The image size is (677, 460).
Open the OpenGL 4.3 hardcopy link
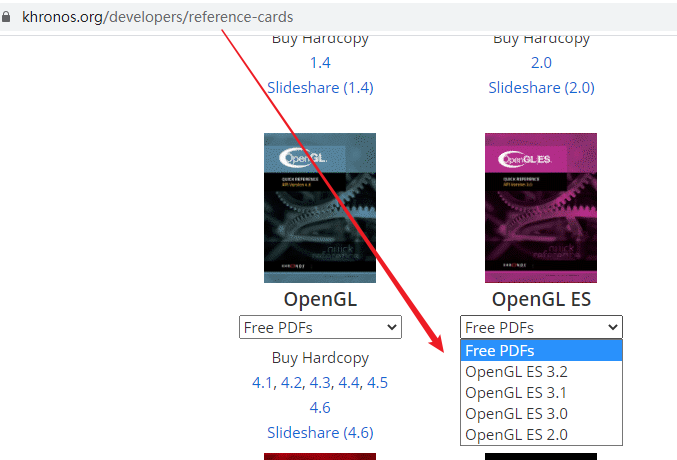pos(320,383)
